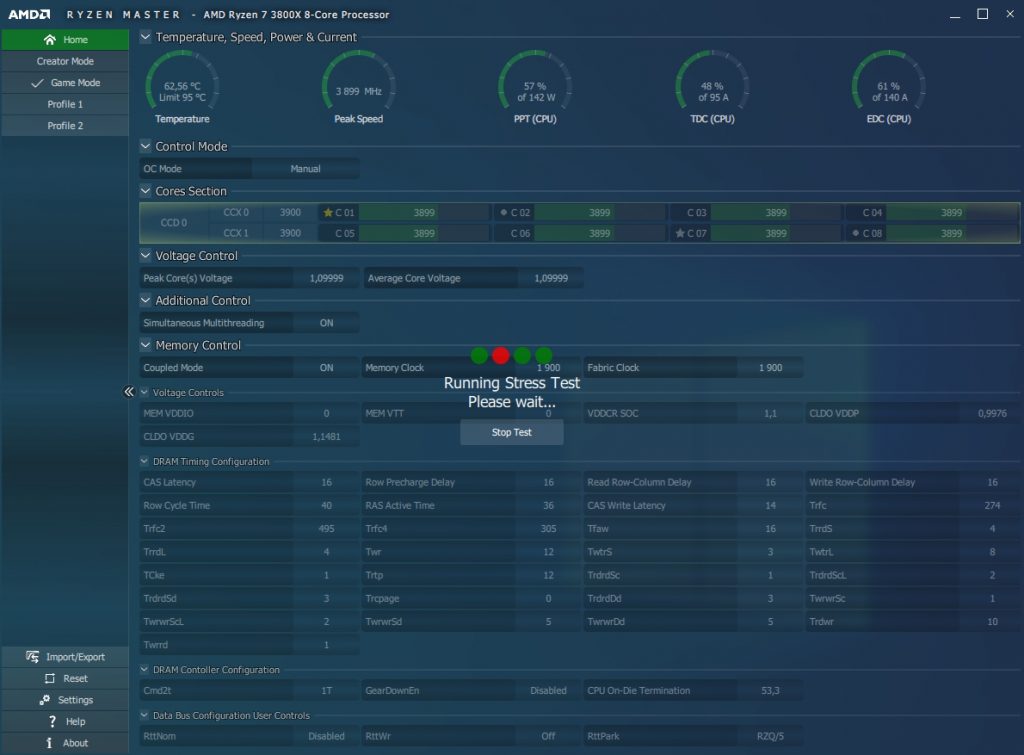Toggle GearDownEn Disabled value
Screen dimensions: 1024x755
[548, 690]
